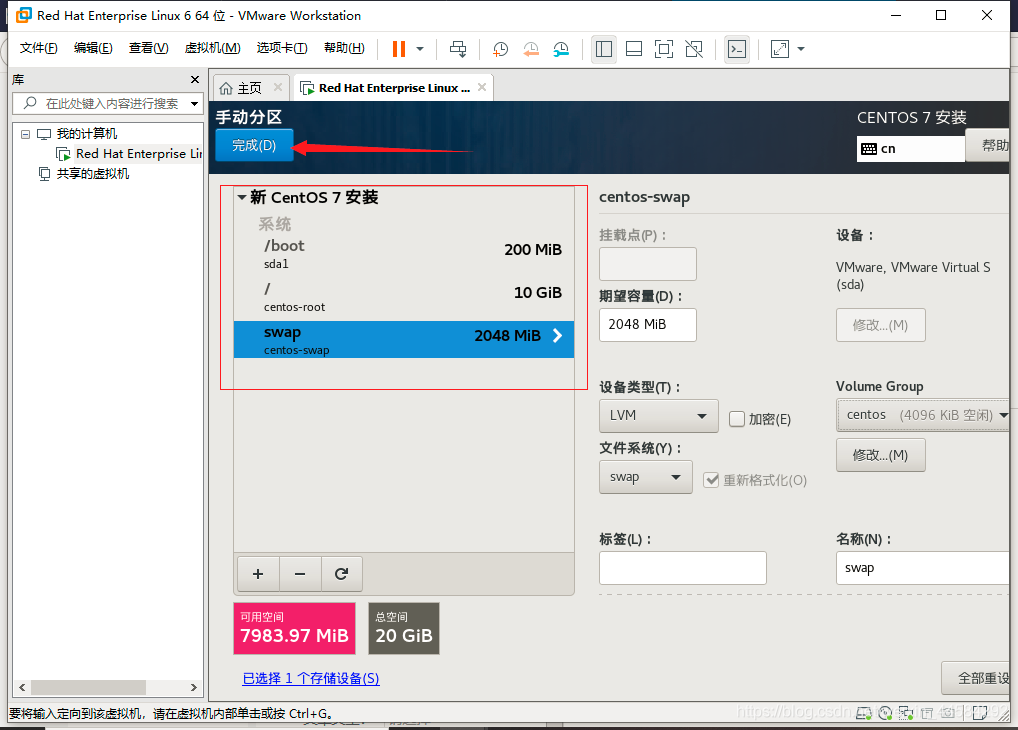Click the library search field
Image resolution: width=1018 pixels, height=730 pixels.
coord(107,103)
